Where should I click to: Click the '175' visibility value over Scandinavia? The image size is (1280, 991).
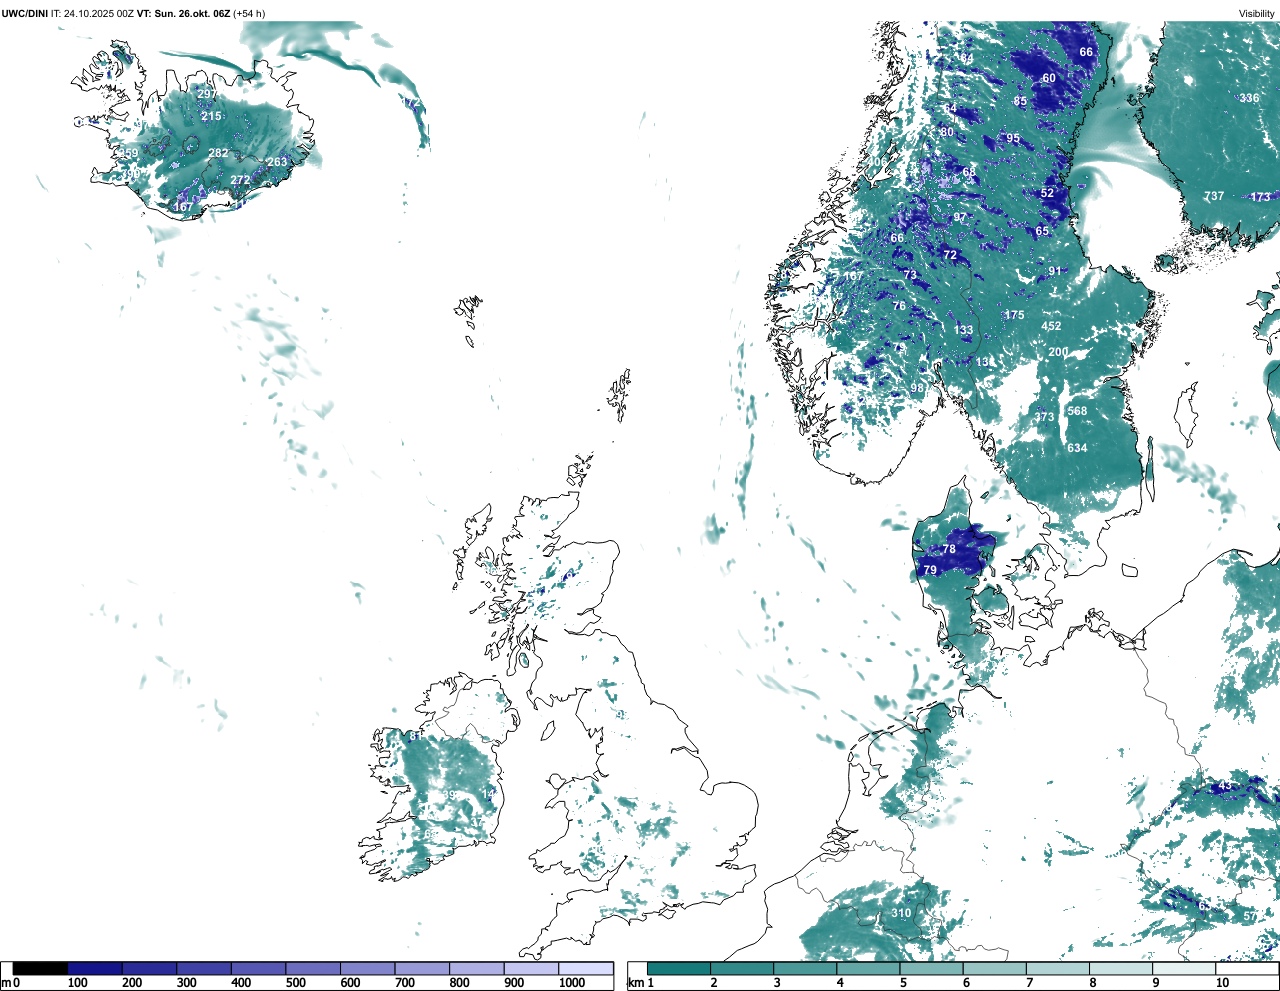point(1014,315)
